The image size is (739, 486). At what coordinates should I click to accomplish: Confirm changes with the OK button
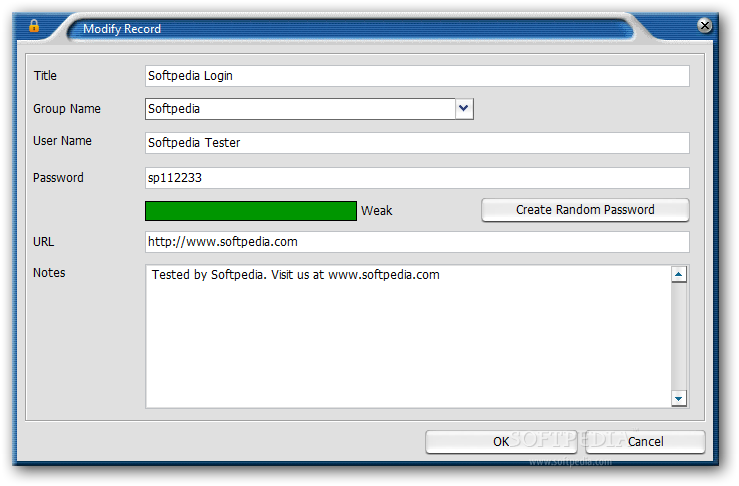[x=501, y=442]
